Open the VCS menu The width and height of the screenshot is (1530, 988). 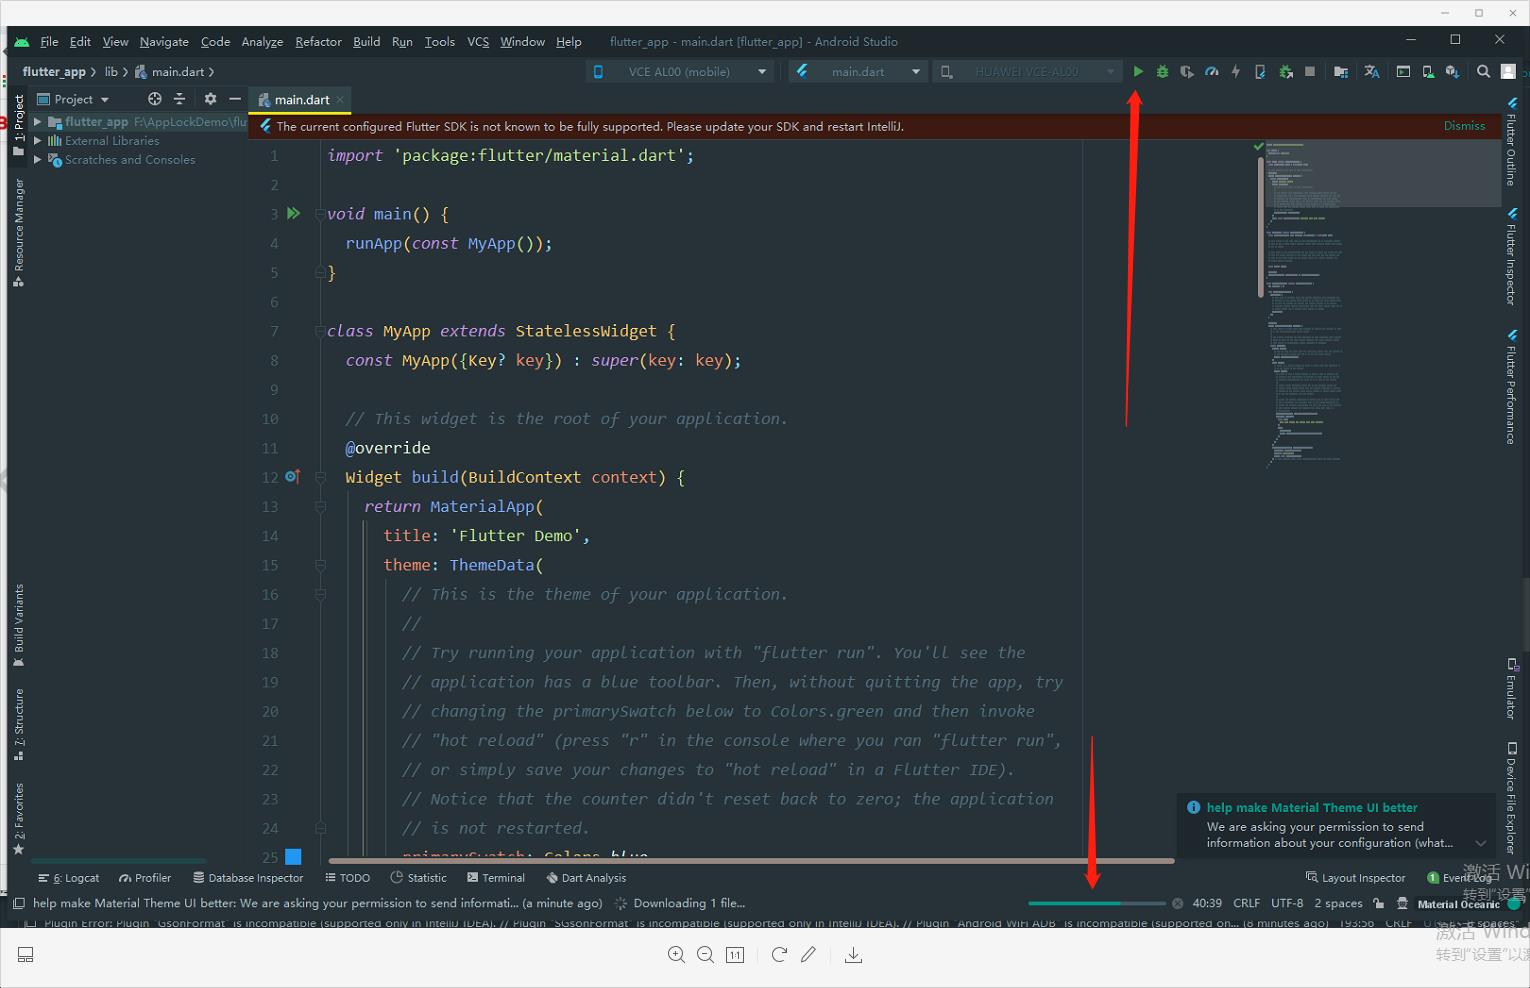point(478,42)
